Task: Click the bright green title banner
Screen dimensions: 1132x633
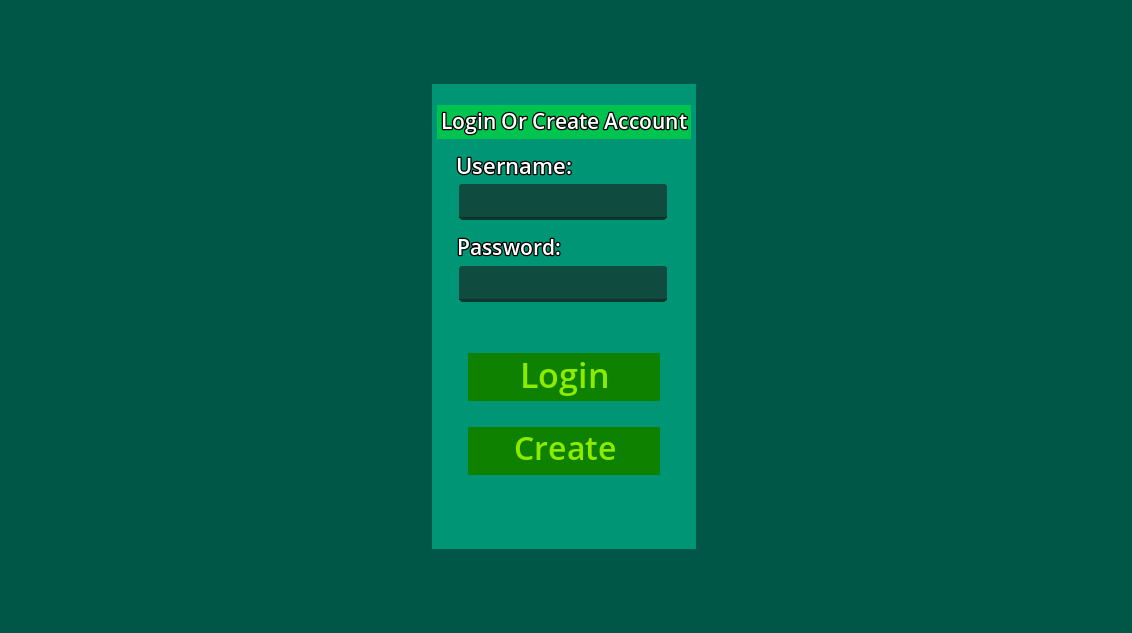Action: (x=564, y=121)
